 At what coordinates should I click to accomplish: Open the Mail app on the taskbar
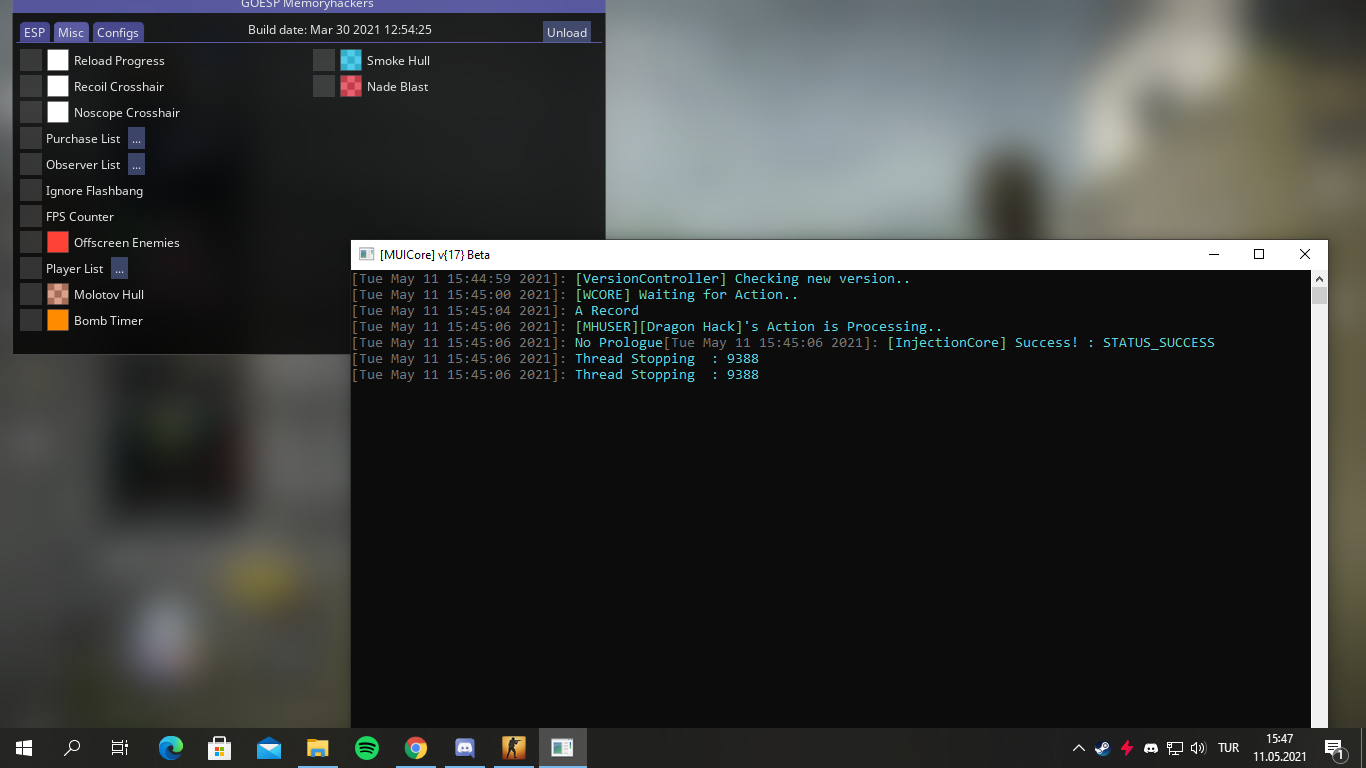coord(269,748)
